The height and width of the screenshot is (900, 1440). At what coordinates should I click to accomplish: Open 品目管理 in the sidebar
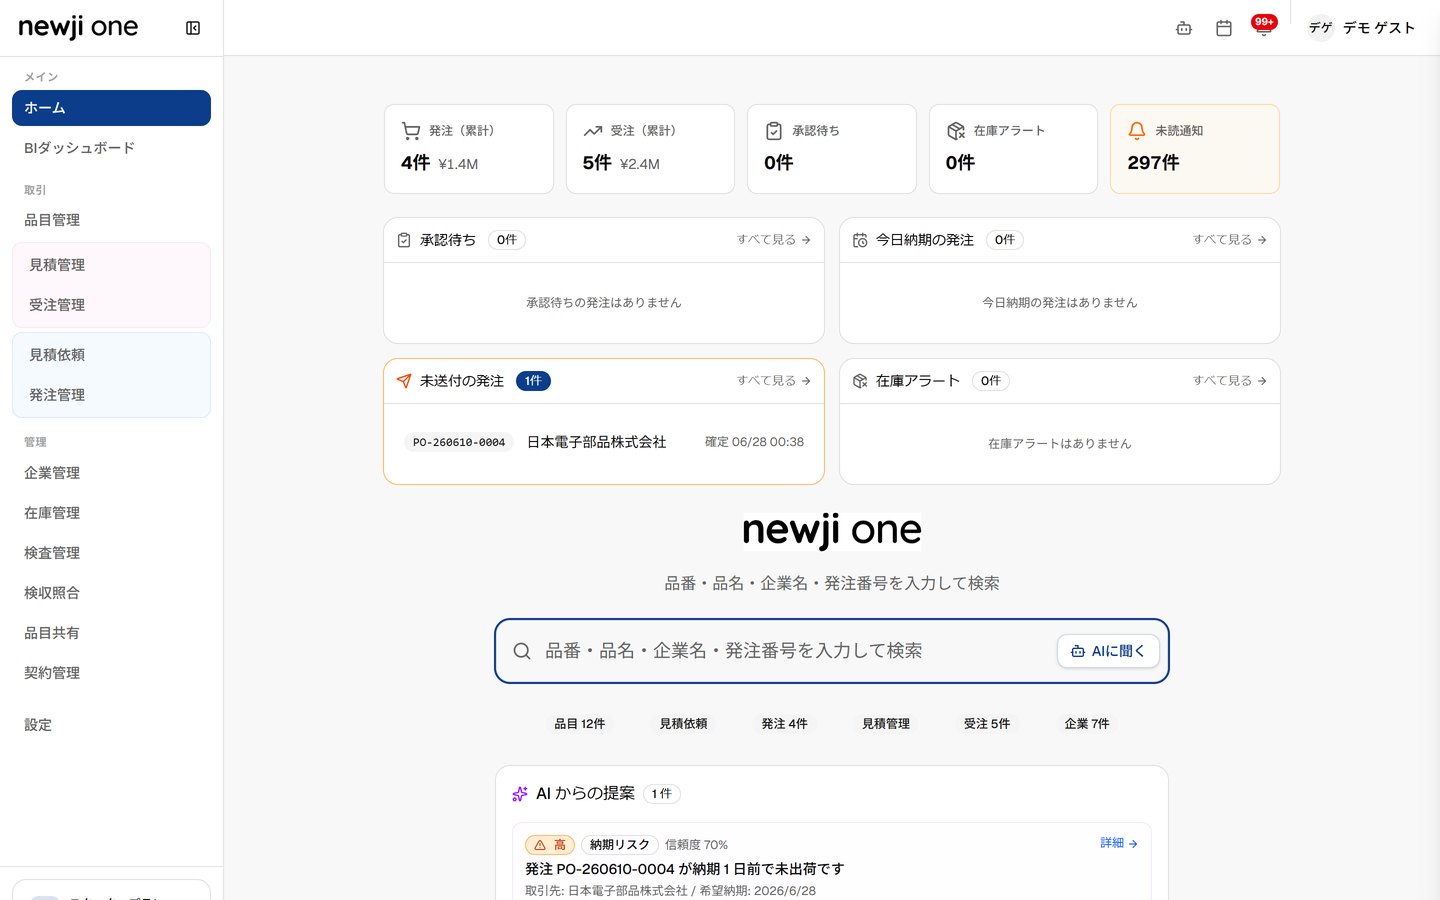point(111,220)
